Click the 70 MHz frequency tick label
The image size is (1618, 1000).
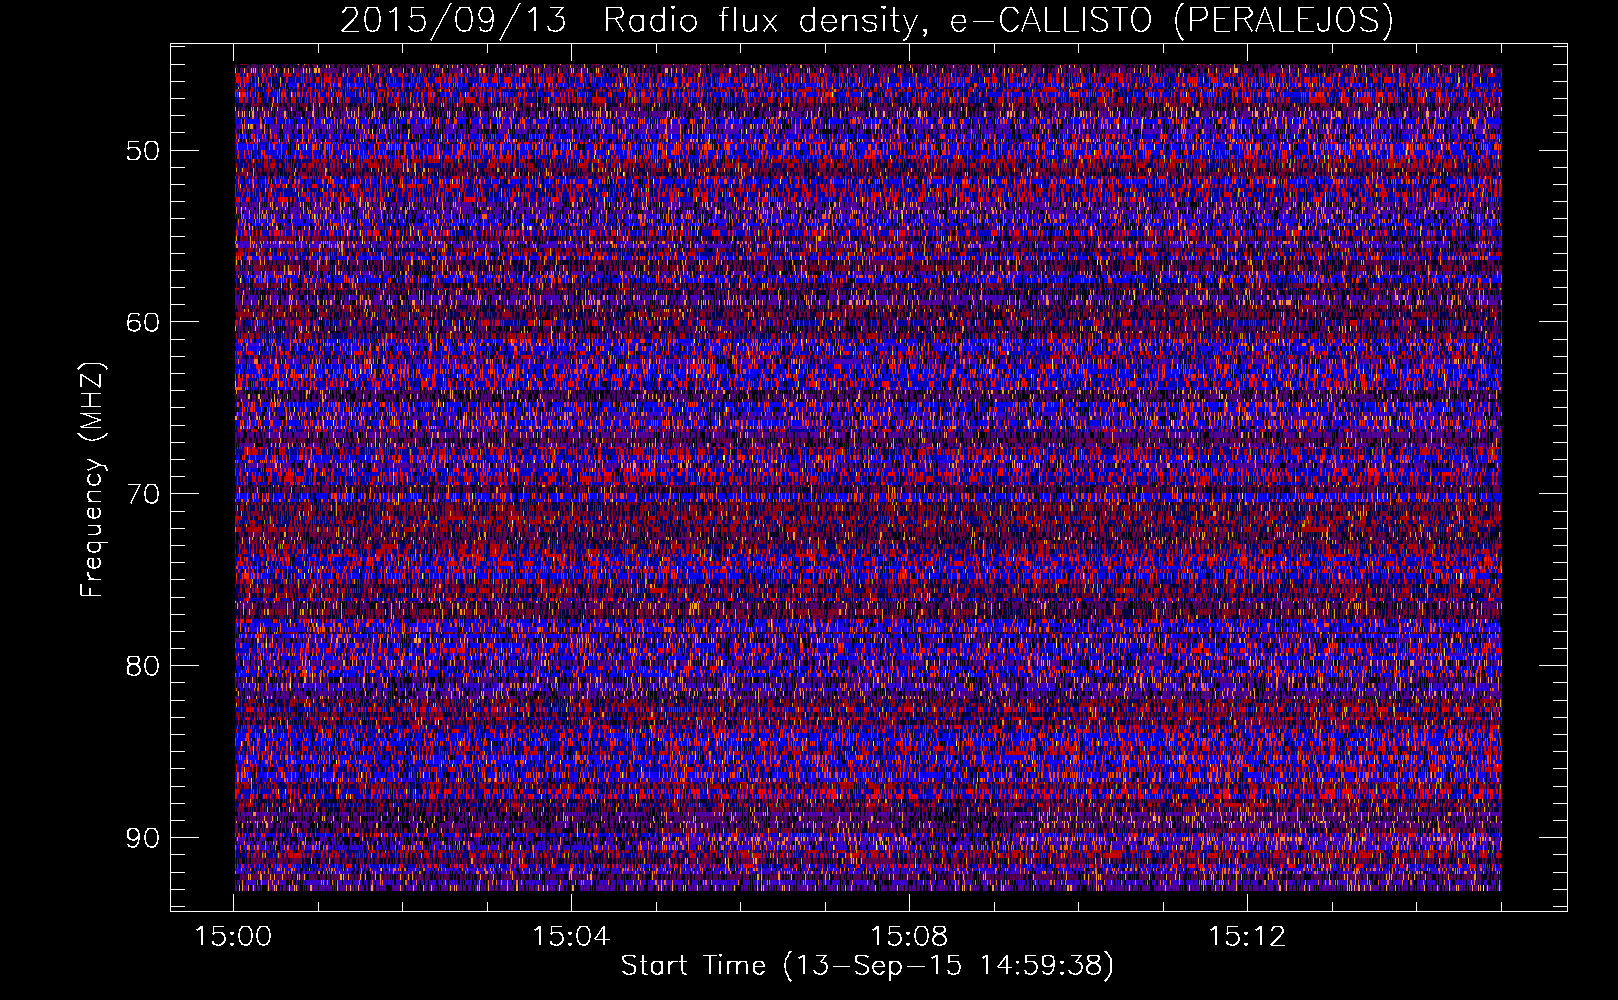pyautogui.click(x=142, y=494)
